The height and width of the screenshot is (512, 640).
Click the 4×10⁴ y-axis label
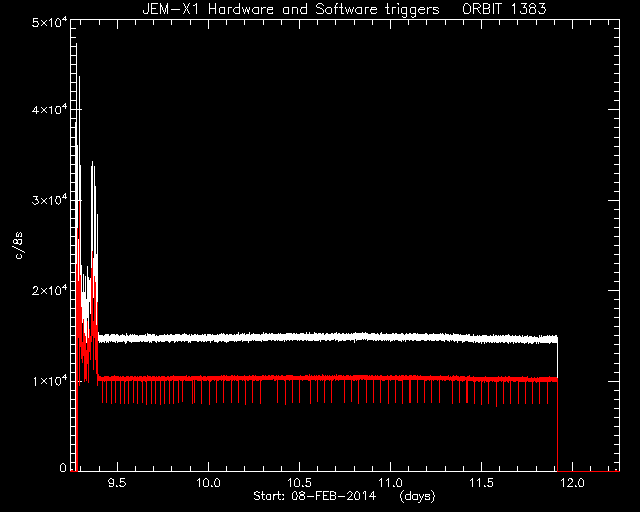click(x=50, y=110)
